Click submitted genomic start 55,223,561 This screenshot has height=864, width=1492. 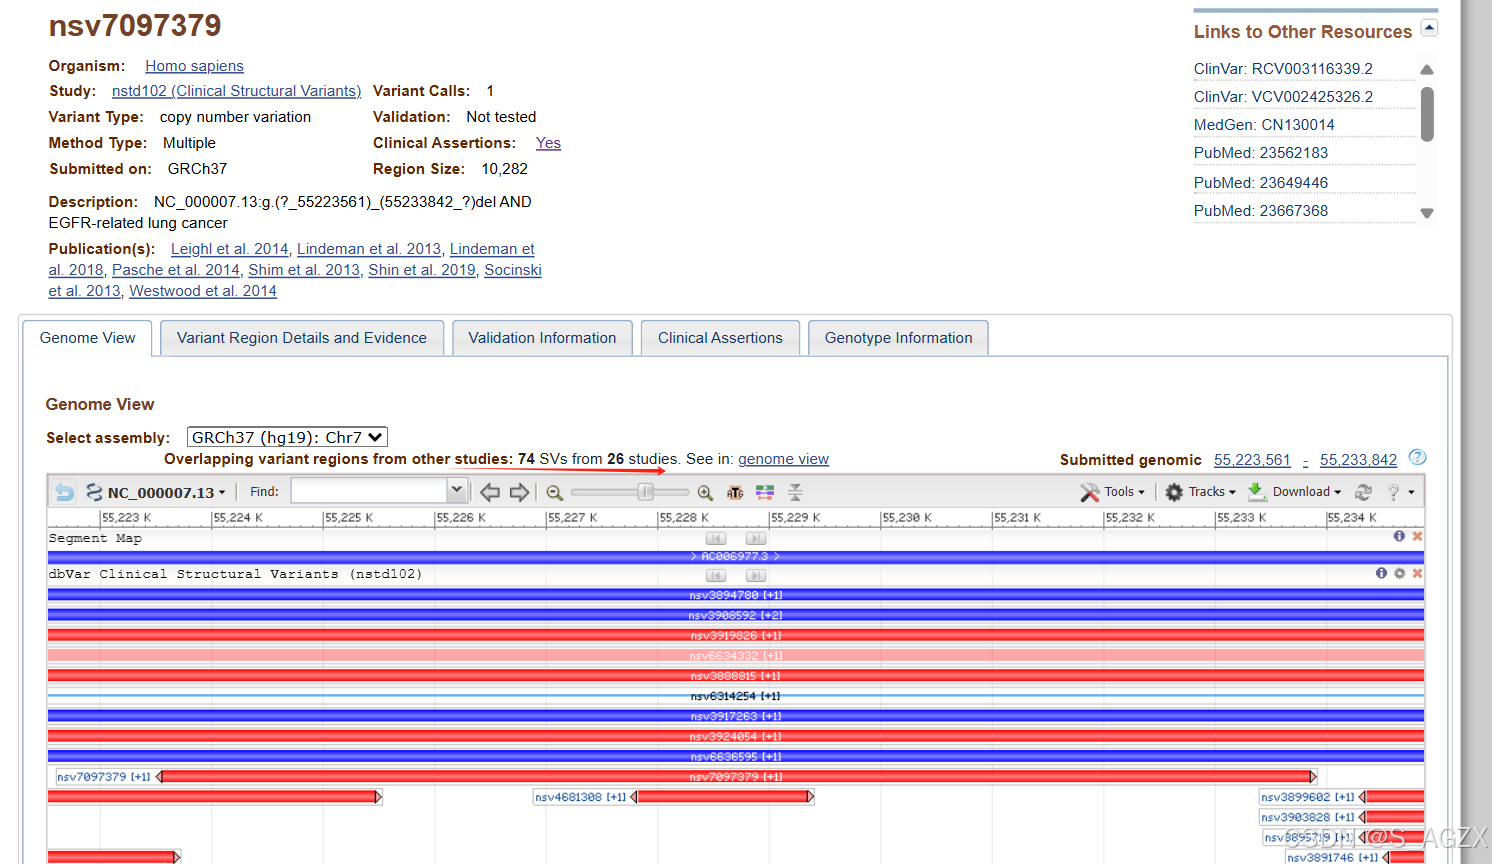pyautogui.click(x=1252, y=460)
